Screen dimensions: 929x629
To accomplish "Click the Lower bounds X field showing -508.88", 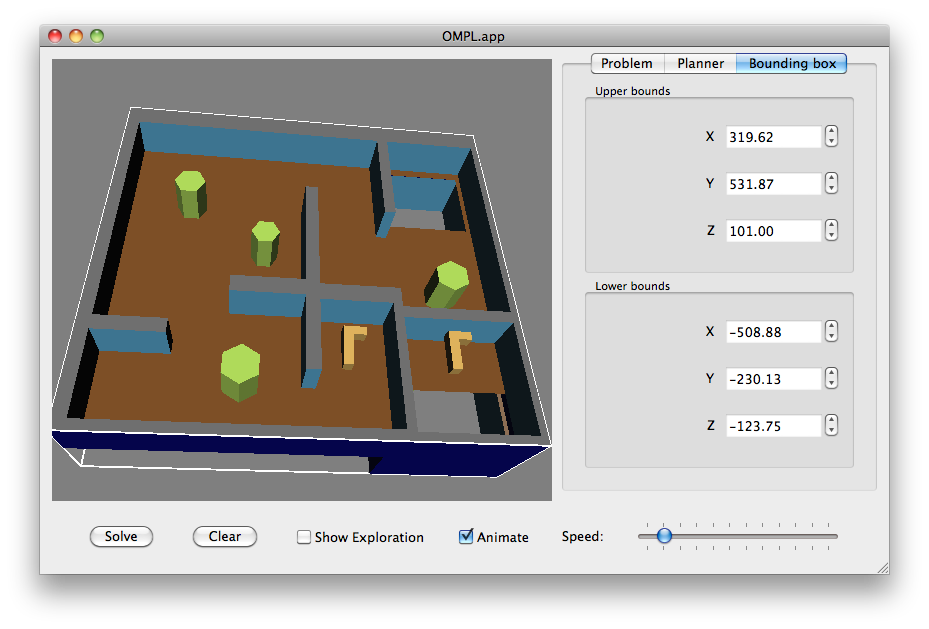I will [773, 332].
